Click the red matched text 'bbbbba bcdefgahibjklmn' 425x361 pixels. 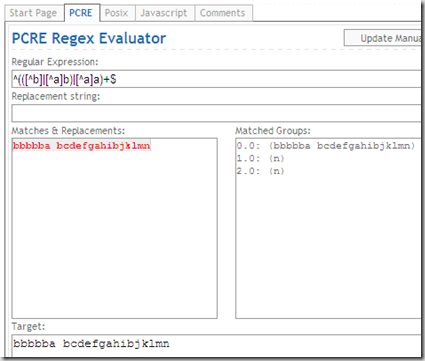pyautogui.click(x=82, y=146)
